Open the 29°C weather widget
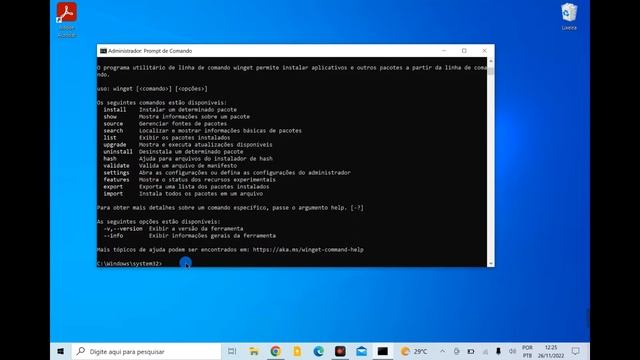 [x=414, y=351]
